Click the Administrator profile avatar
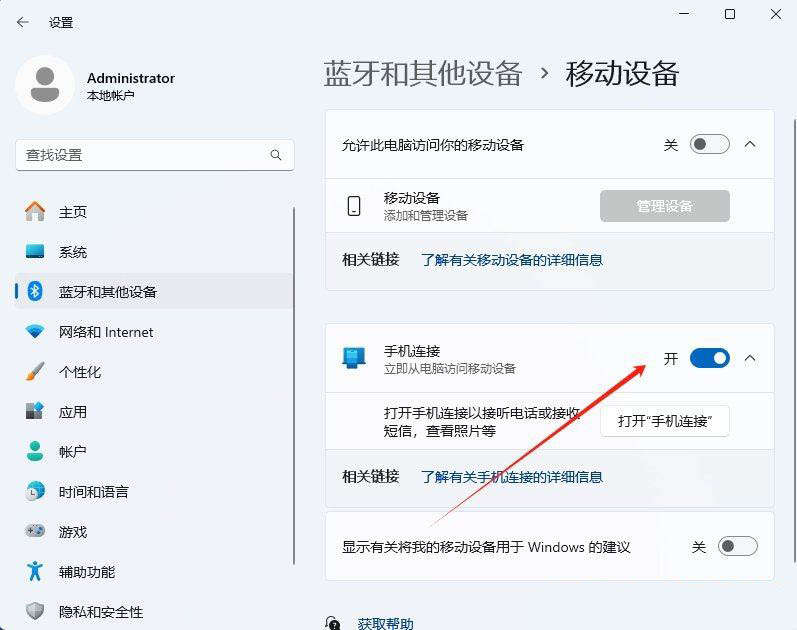Screen dimensions: 797x630 (x=44, y=85)
